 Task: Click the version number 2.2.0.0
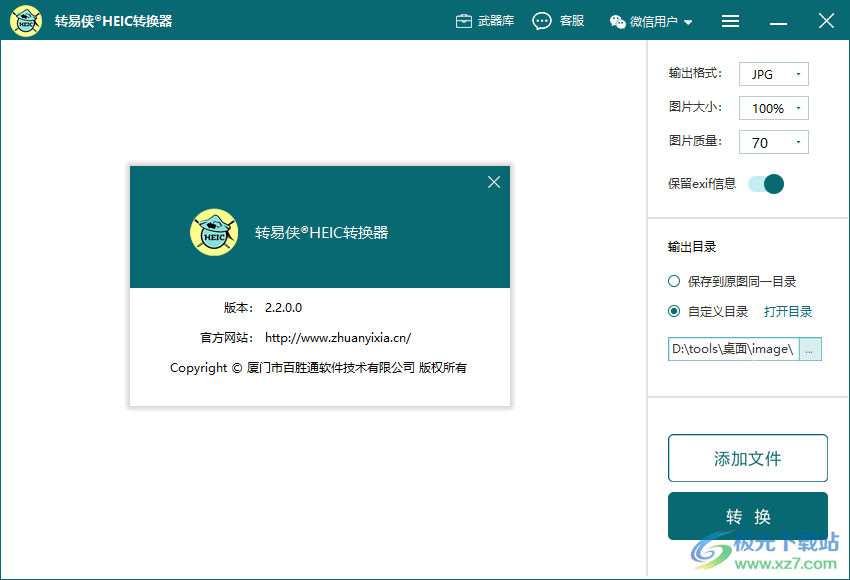(284, 307)
